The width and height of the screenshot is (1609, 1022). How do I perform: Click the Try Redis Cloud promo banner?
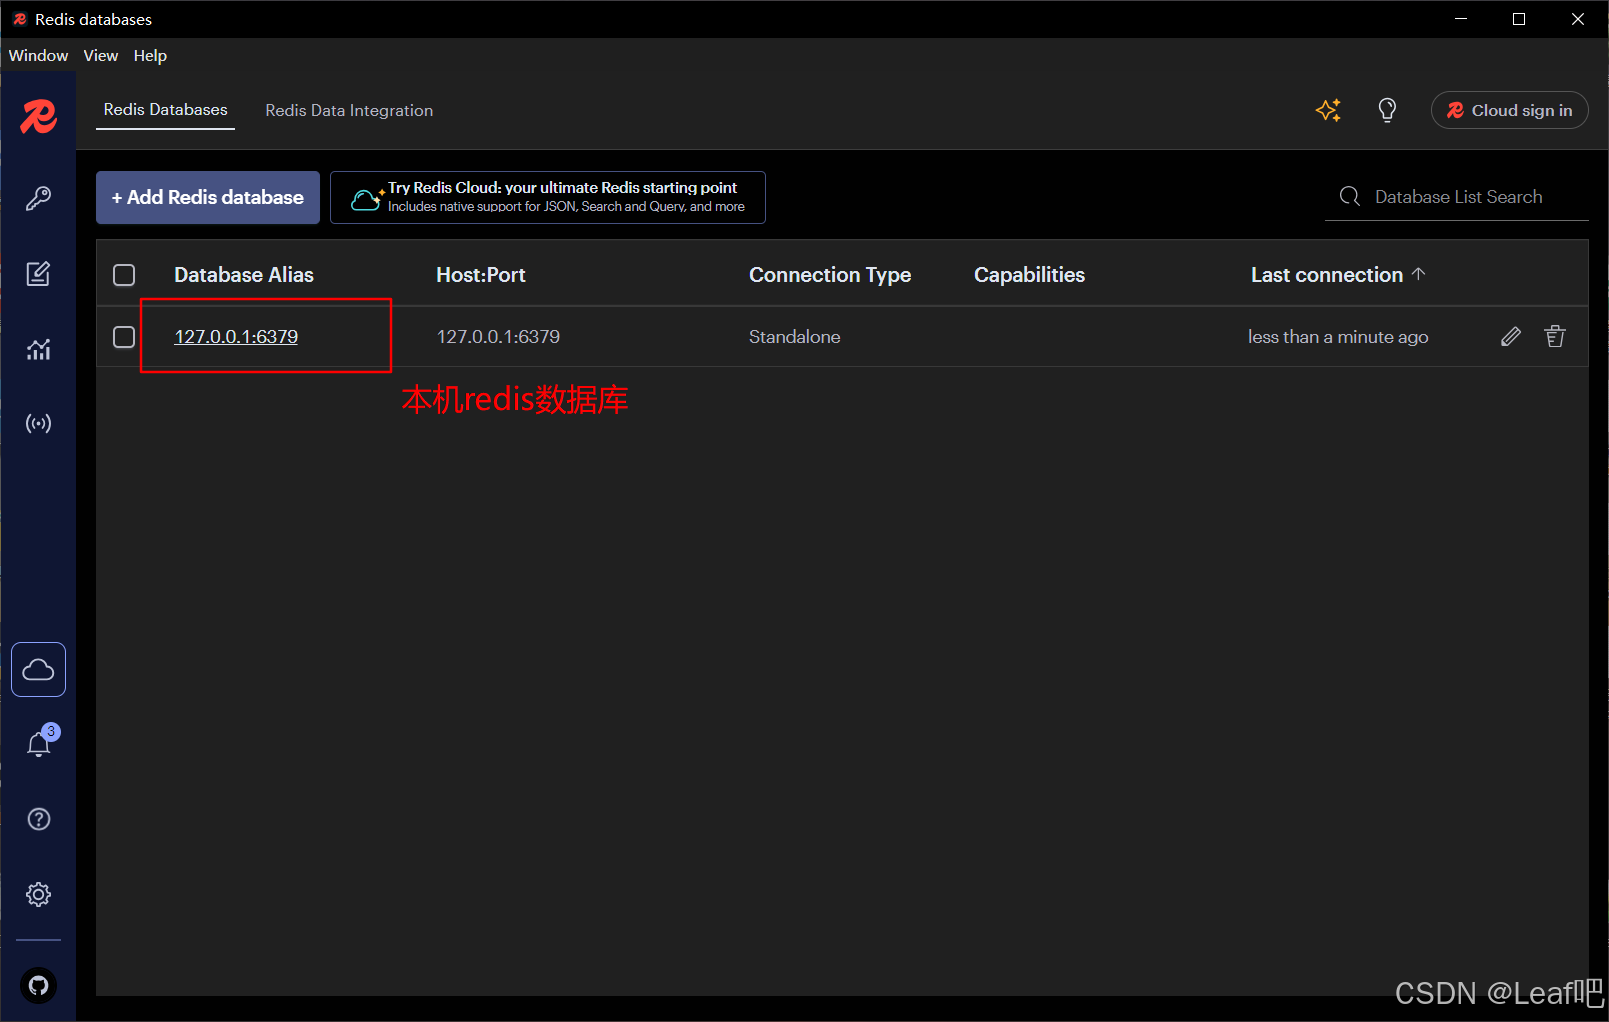click(548, 197)
